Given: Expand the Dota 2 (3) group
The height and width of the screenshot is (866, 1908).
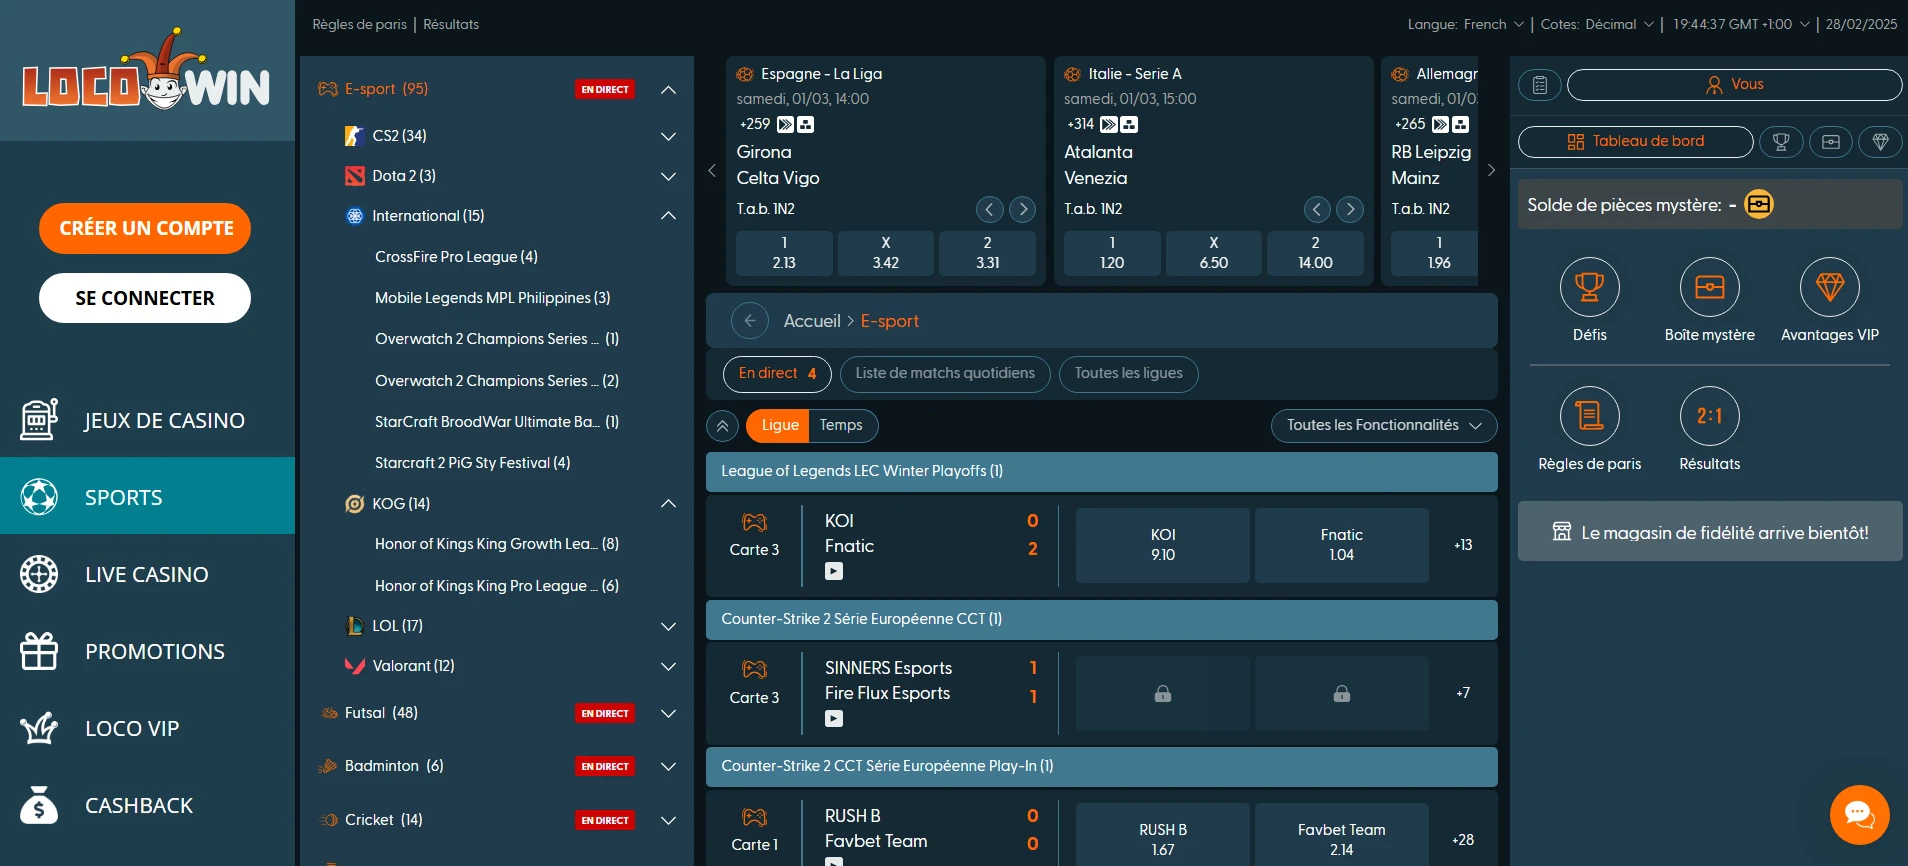Looking at the screenshot, I should 669,176.
